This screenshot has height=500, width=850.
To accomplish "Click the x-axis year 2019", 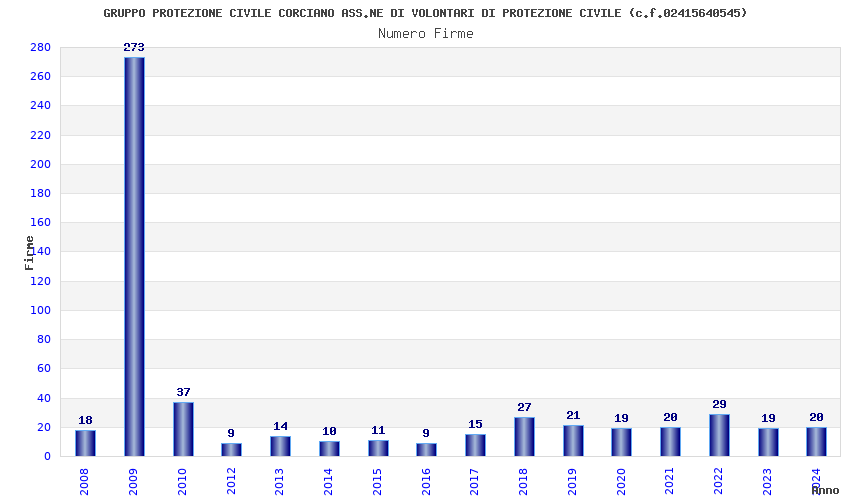I will 572,482.
